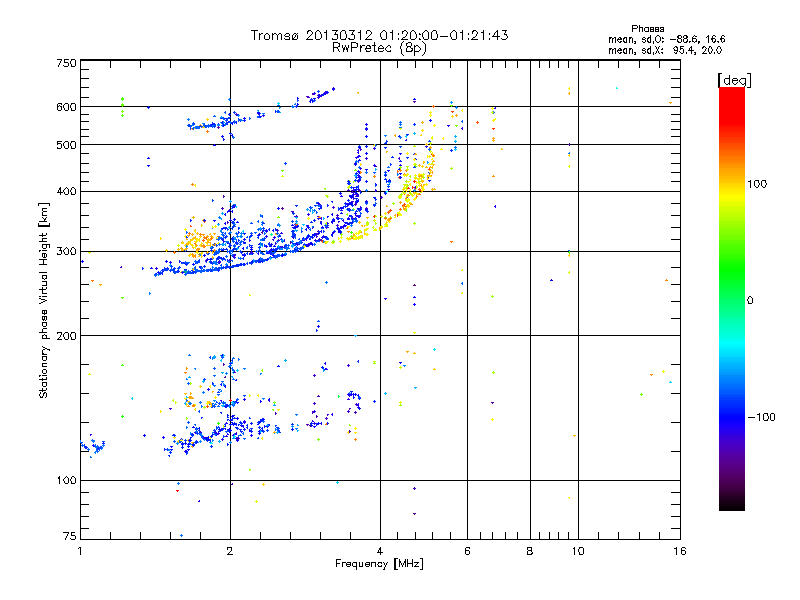Click the 'Phases' header label

click(x=647, y=29)
